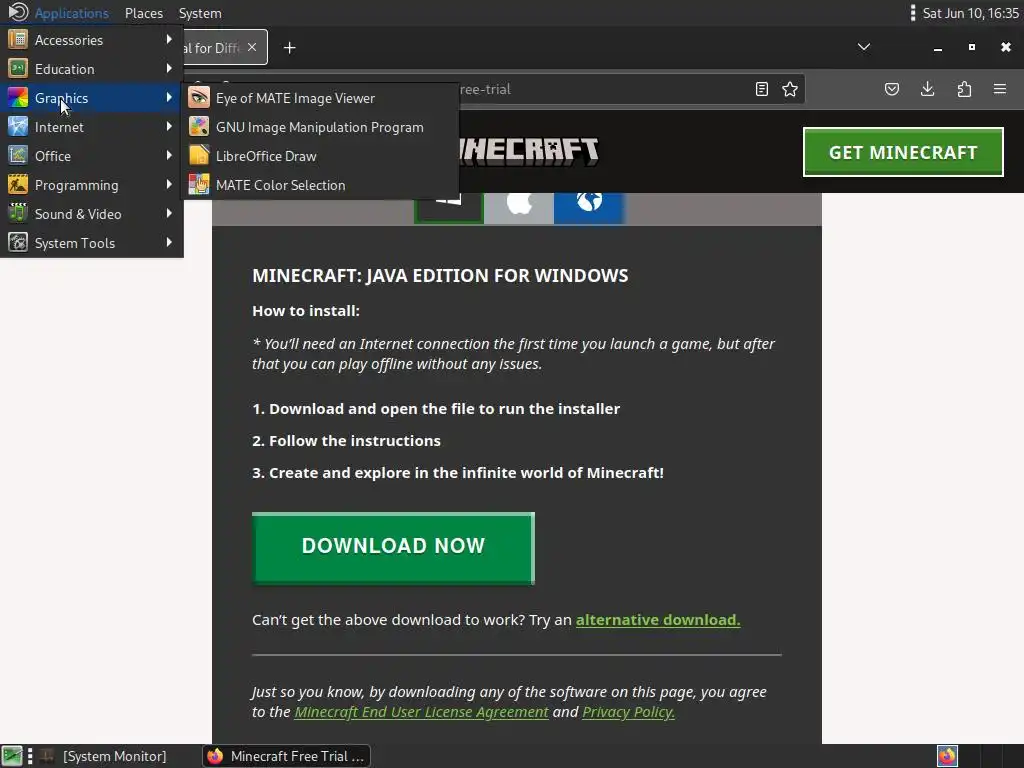1024x768 pixels.
Task: Select the Windows platform tab
Action: 449,208
